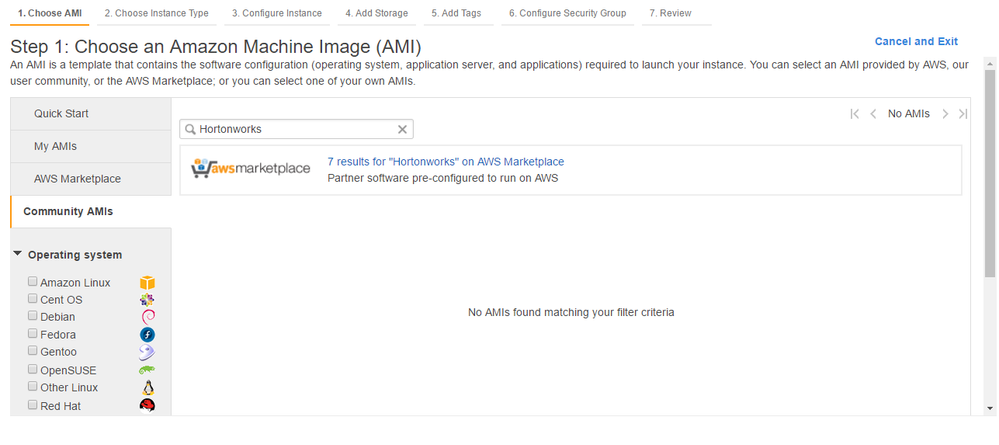Select the Community AMIs sidebar tab
This screenshot has width=999, height=445.
coord(90,212)
